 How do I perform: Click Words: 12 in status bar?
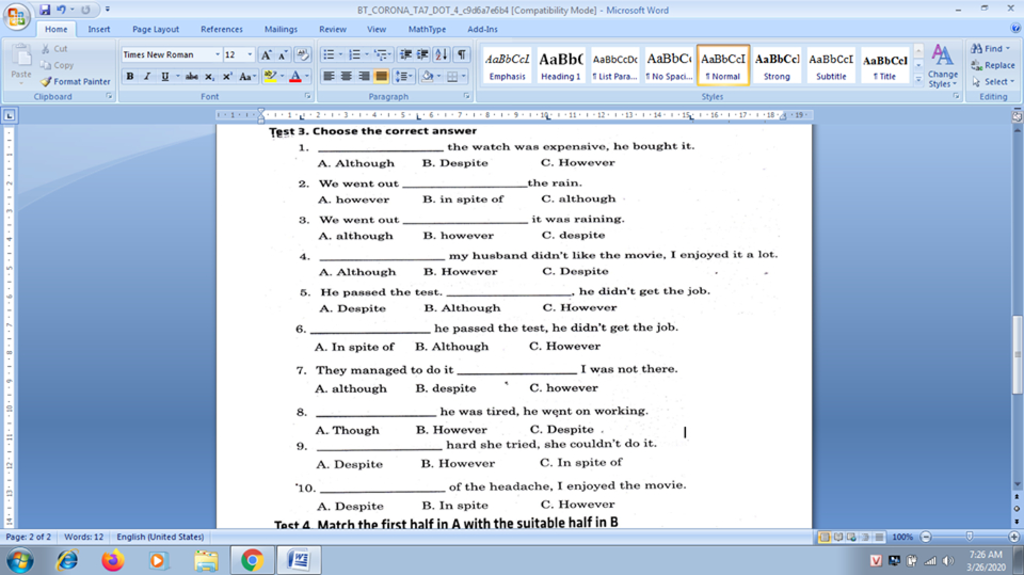[x=84, y=536]
